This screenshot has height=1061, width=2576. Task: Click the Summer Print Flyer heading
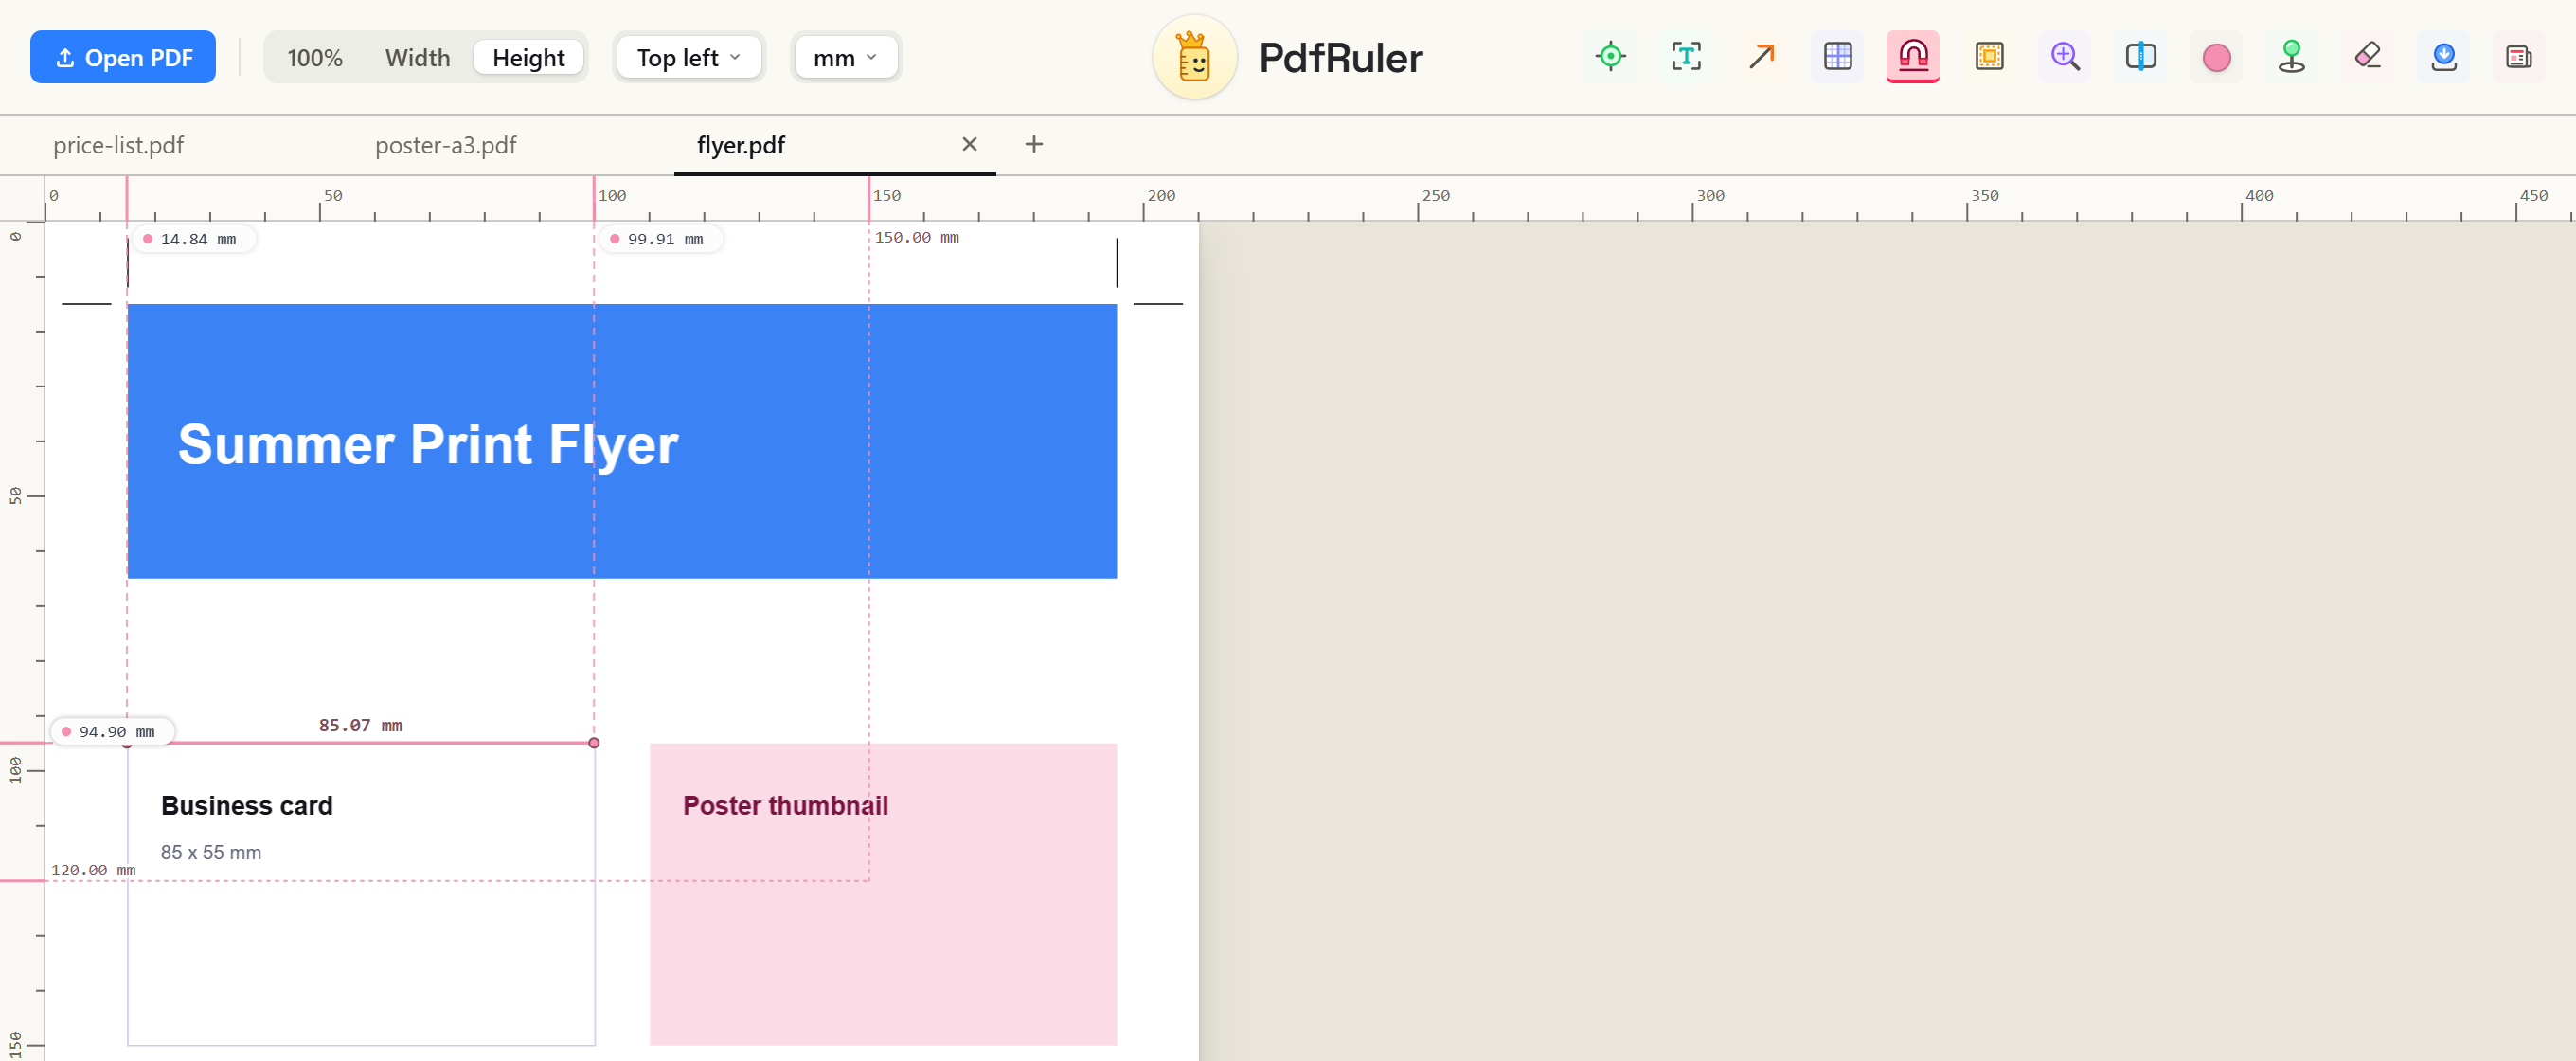coord(428,445)
